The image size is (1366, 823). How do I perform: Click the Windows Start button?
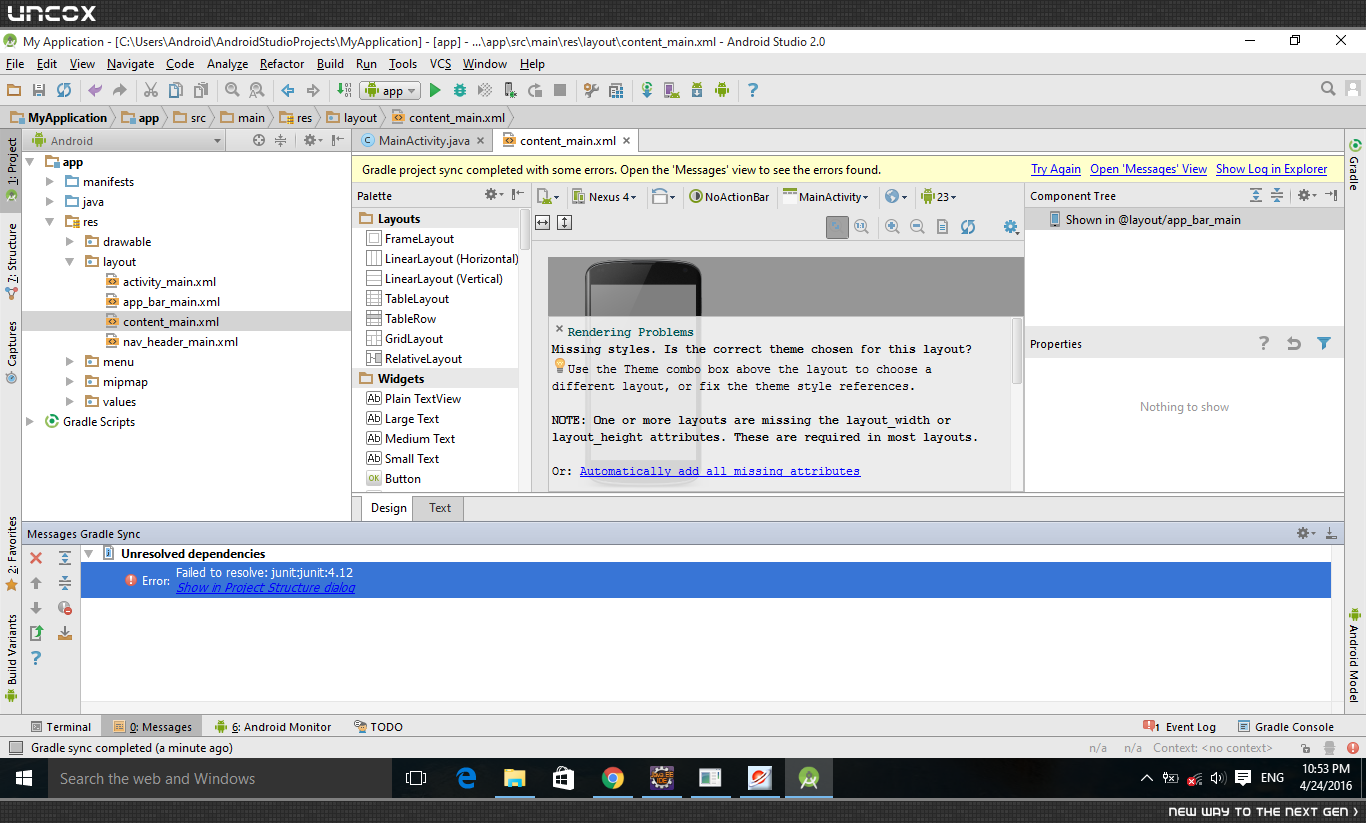point(24,778)
